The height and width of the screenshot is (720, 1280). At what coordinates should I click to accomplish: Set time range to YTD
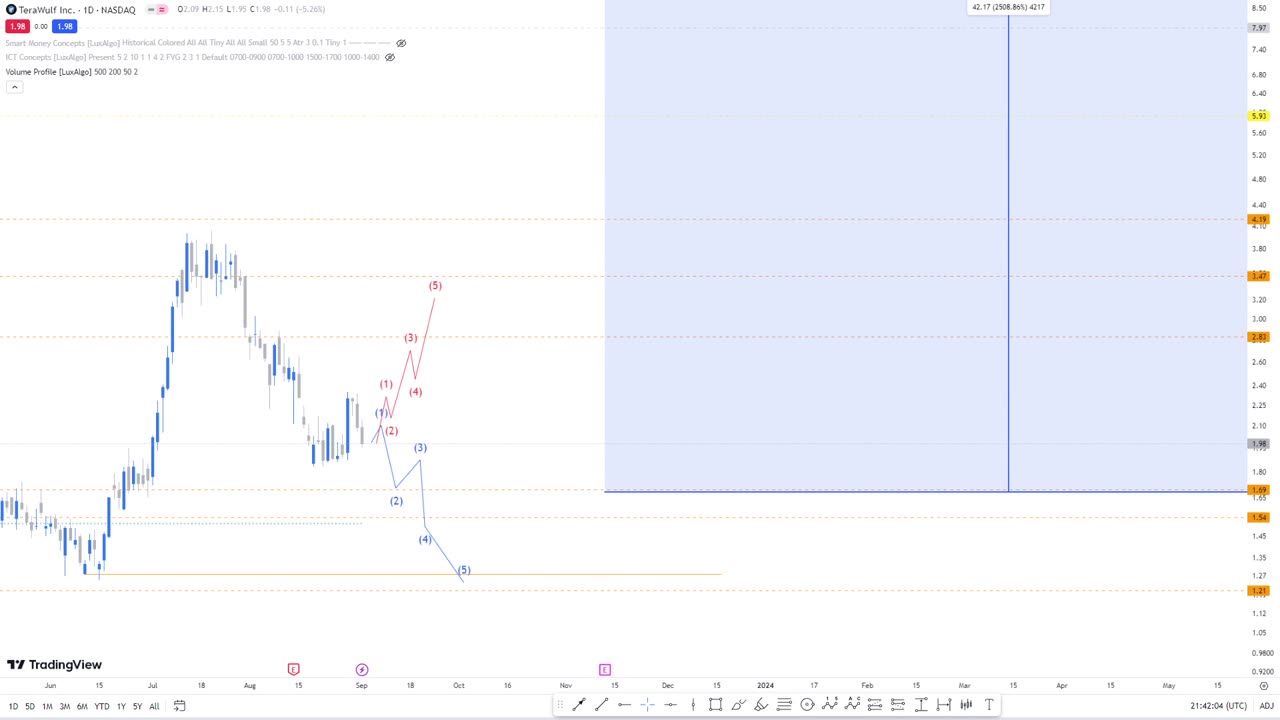click(101, 706)
